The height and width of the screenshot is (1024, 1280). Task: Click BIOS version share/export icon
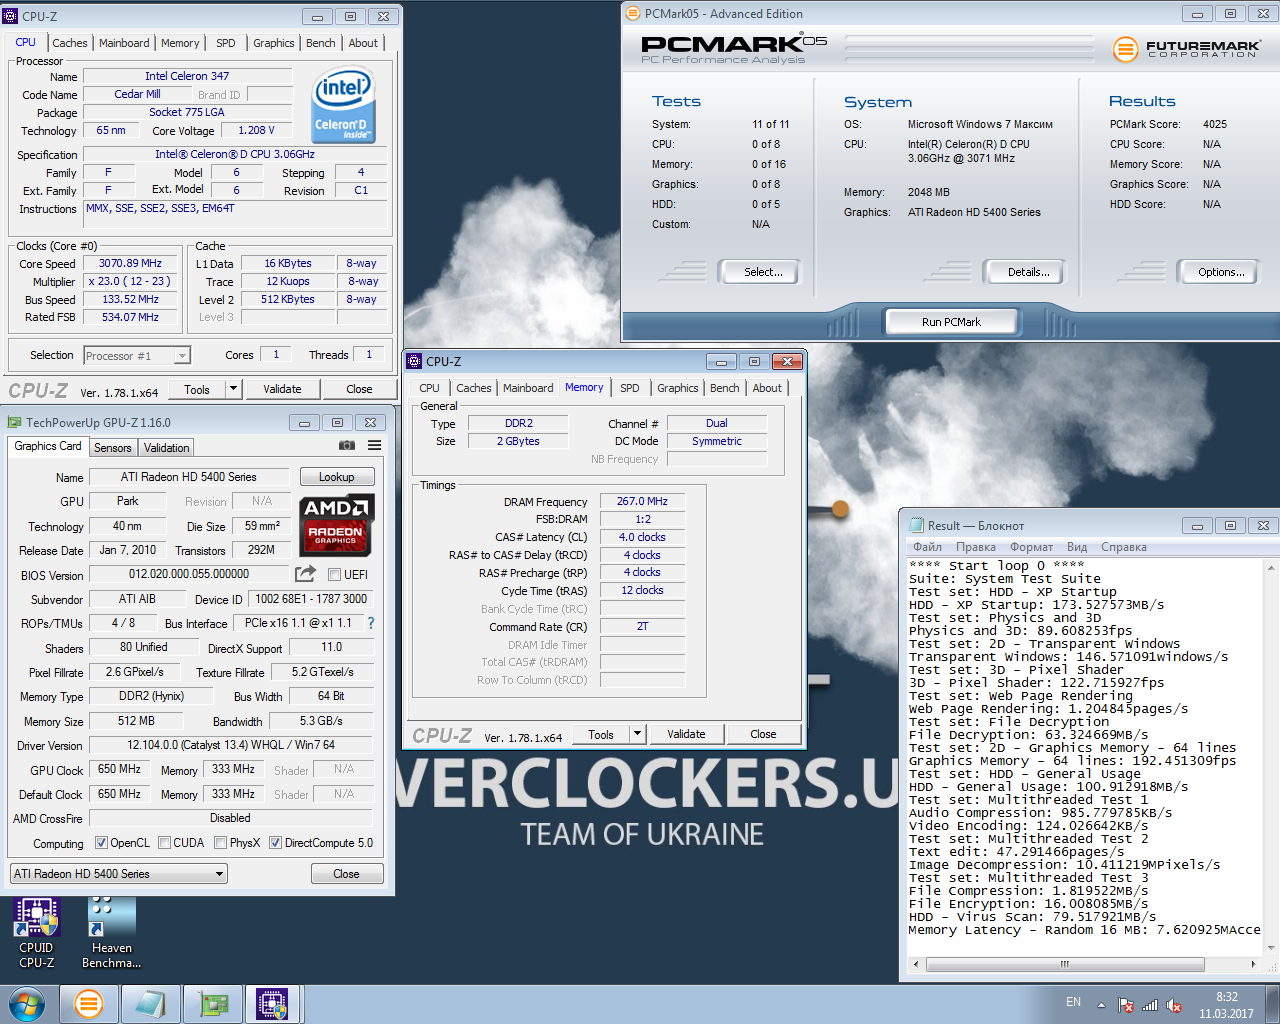305,574
